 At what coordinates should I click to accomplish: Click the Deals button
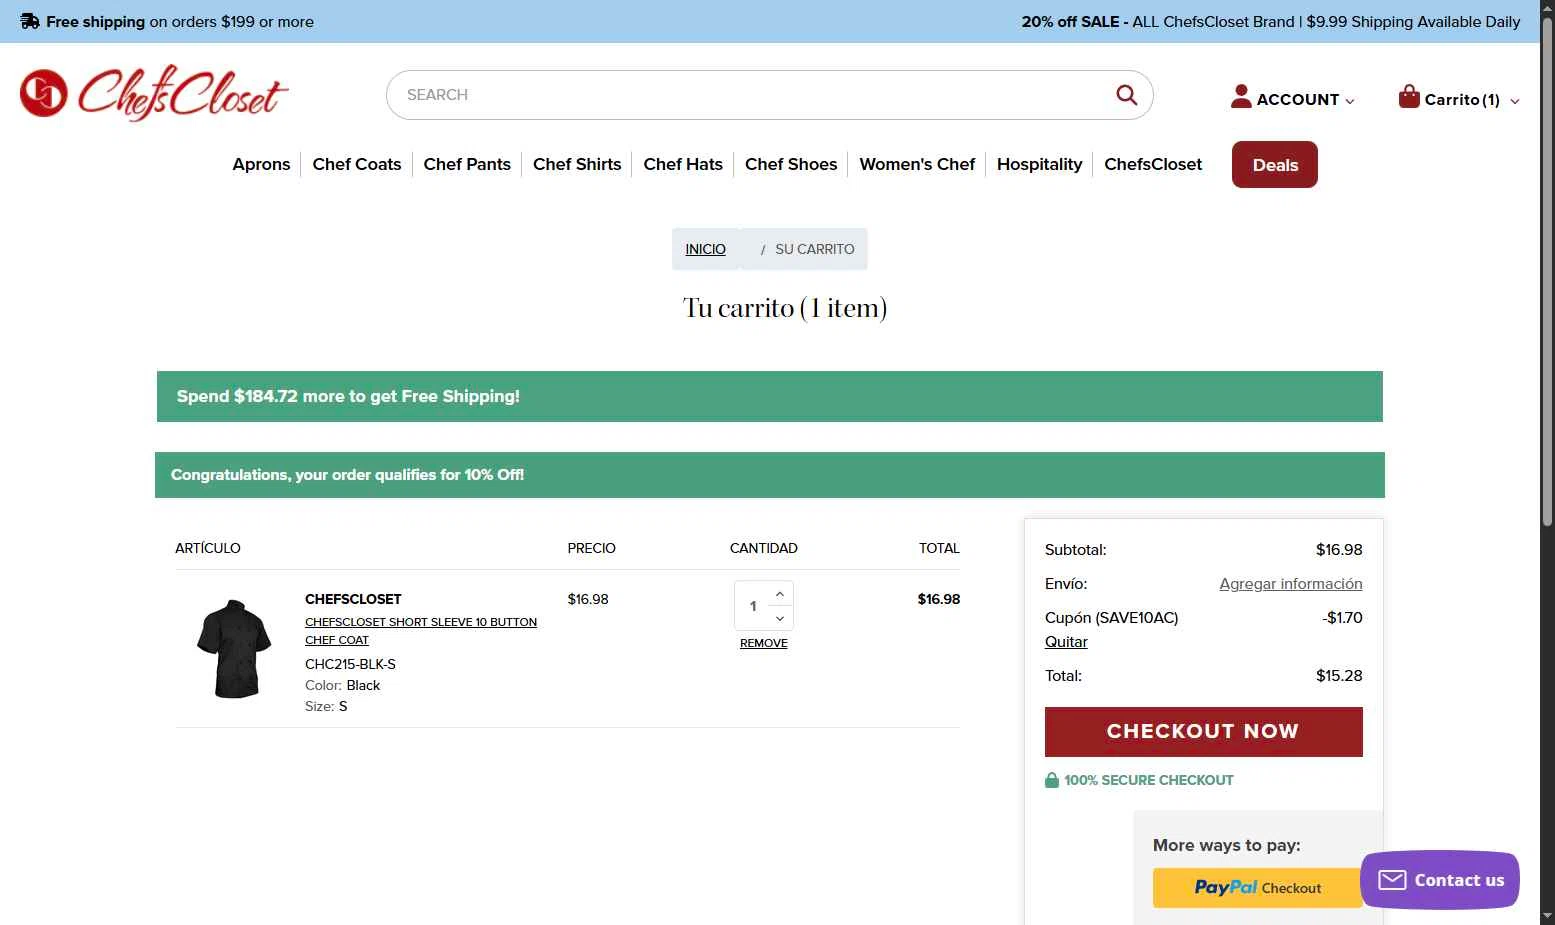pos(1275,165)
